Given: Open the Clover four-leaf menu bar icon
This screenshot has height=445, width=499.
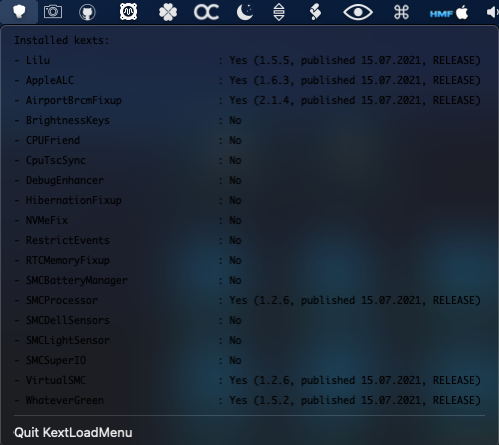Looking at the screenshot, I should pyautogui.click(x=168, y=12).
